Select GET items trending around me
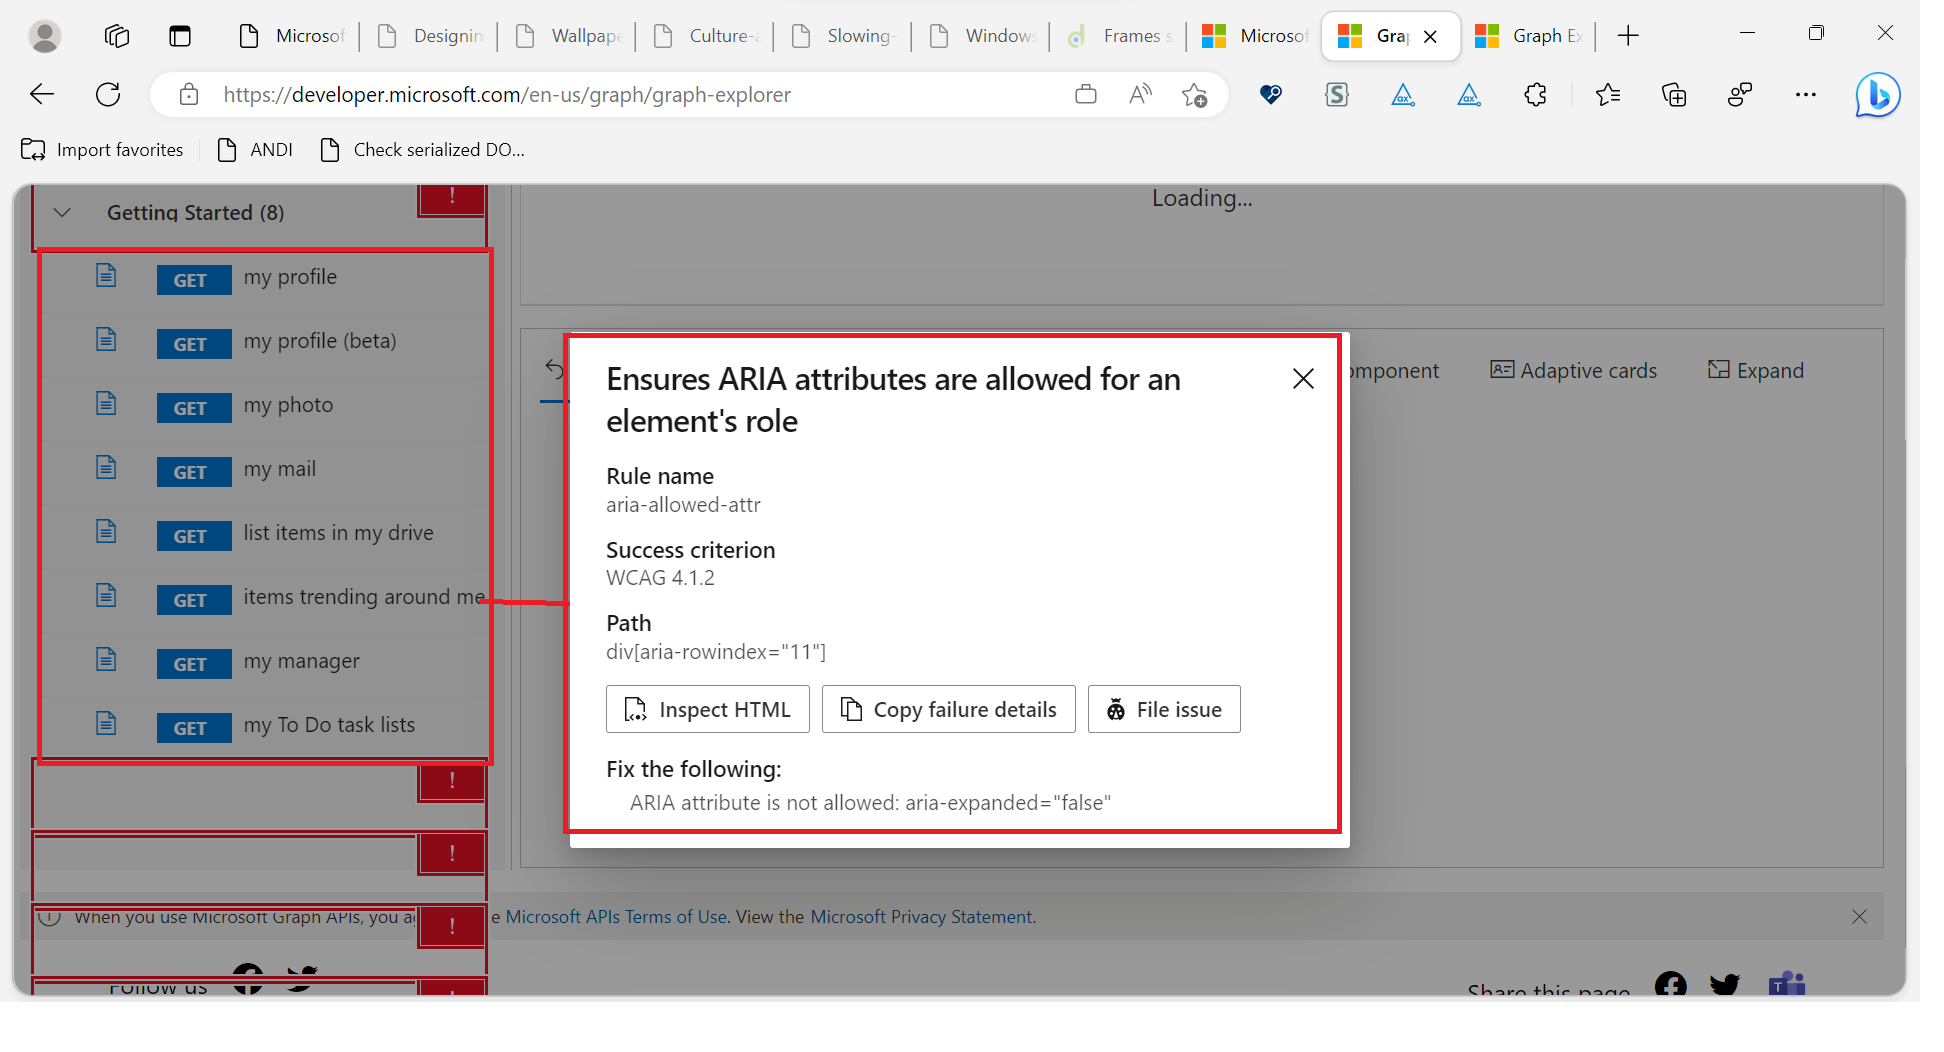This screenshot has width=1944, height=1052. 265,597
